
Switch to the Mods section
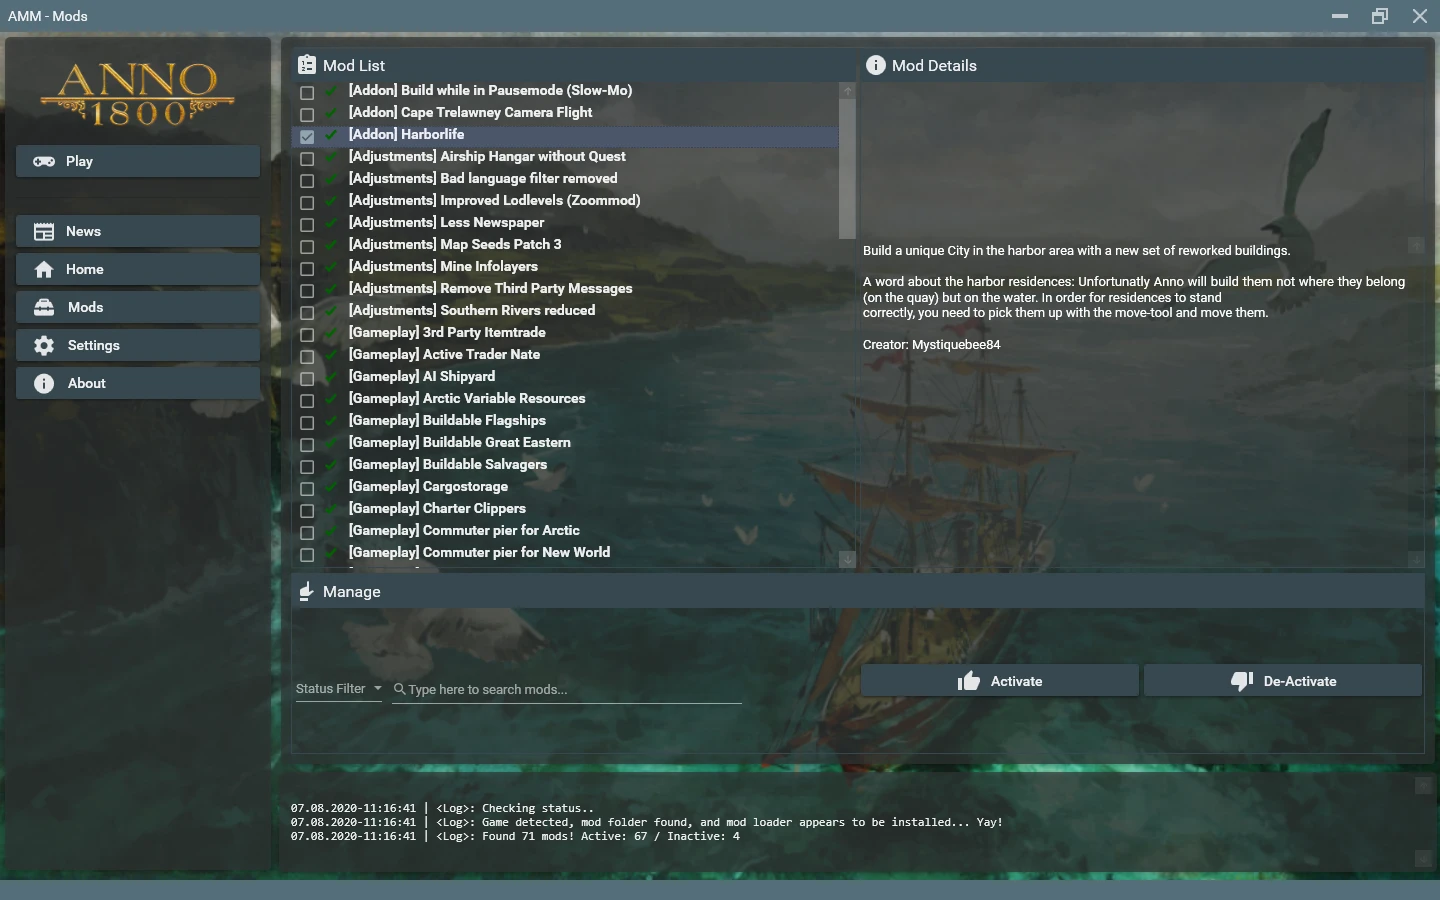[83, 307]
